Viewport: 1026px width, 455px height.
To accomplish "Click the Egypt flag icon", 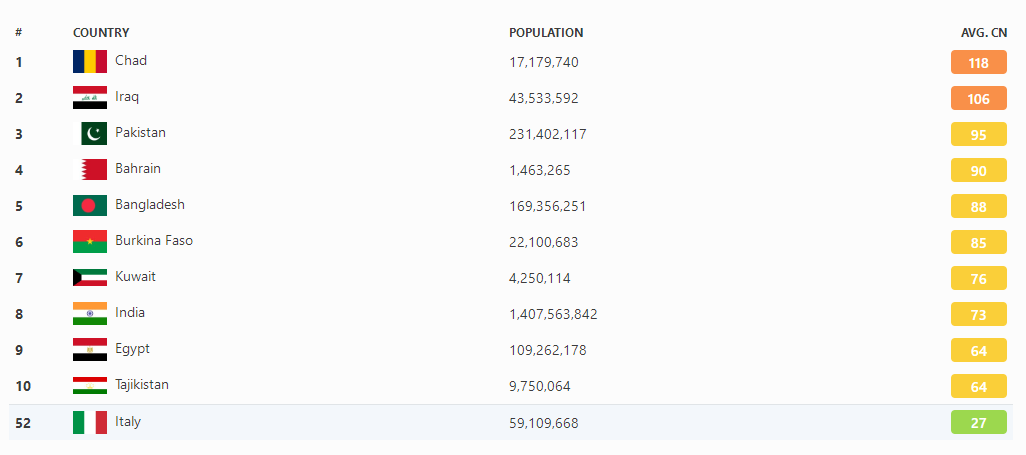I will pyautogui.click(x=90, y=350).
